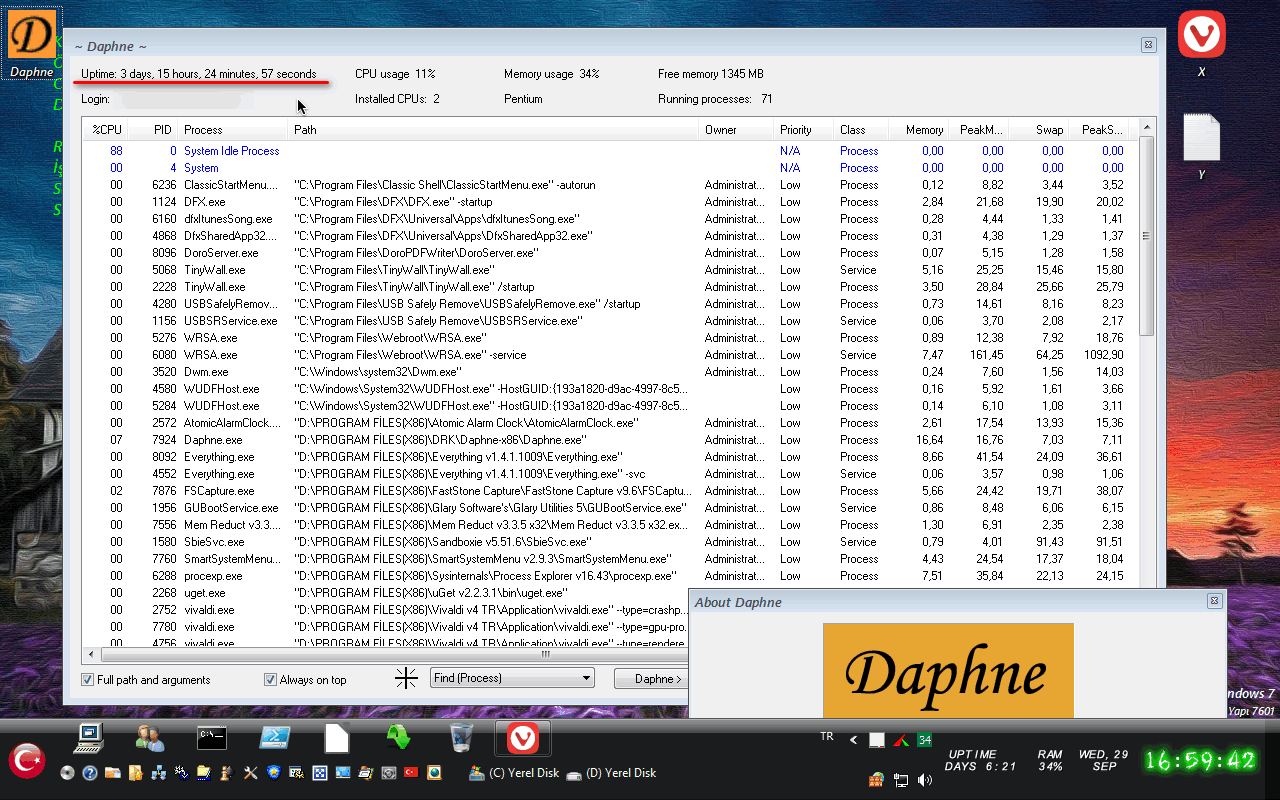The image size is (1280, 800).
Task: Launch PowerShell from the taskbar
Action: pos(275,738)
